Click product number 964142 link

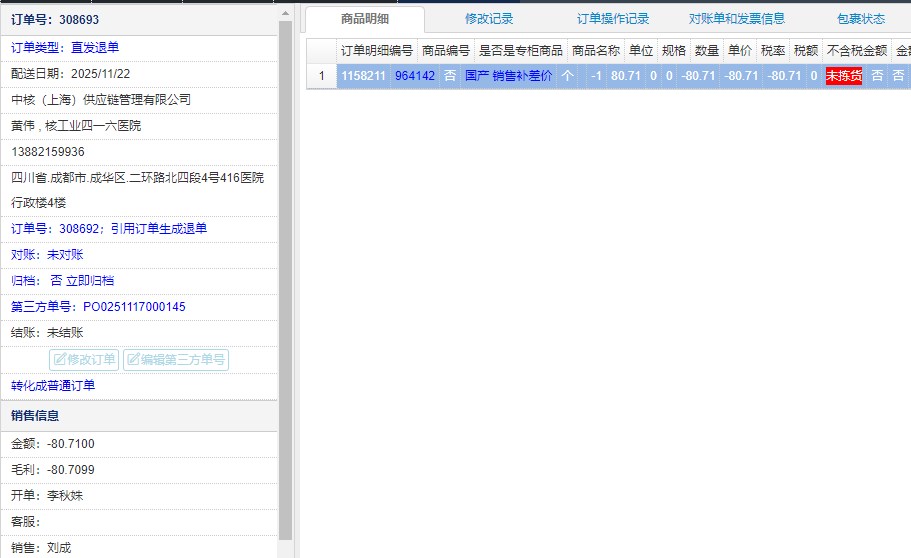point(415,76)
